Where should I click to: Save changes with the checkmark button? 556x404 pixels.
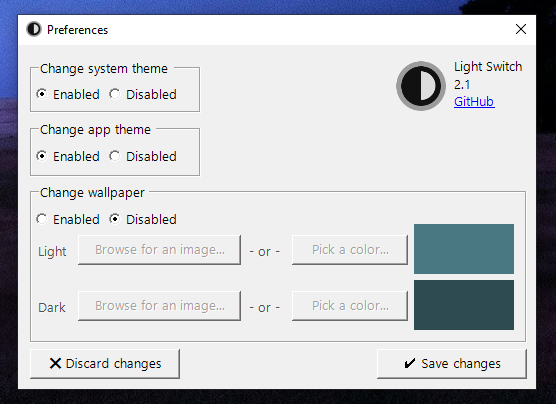point(452,364)
